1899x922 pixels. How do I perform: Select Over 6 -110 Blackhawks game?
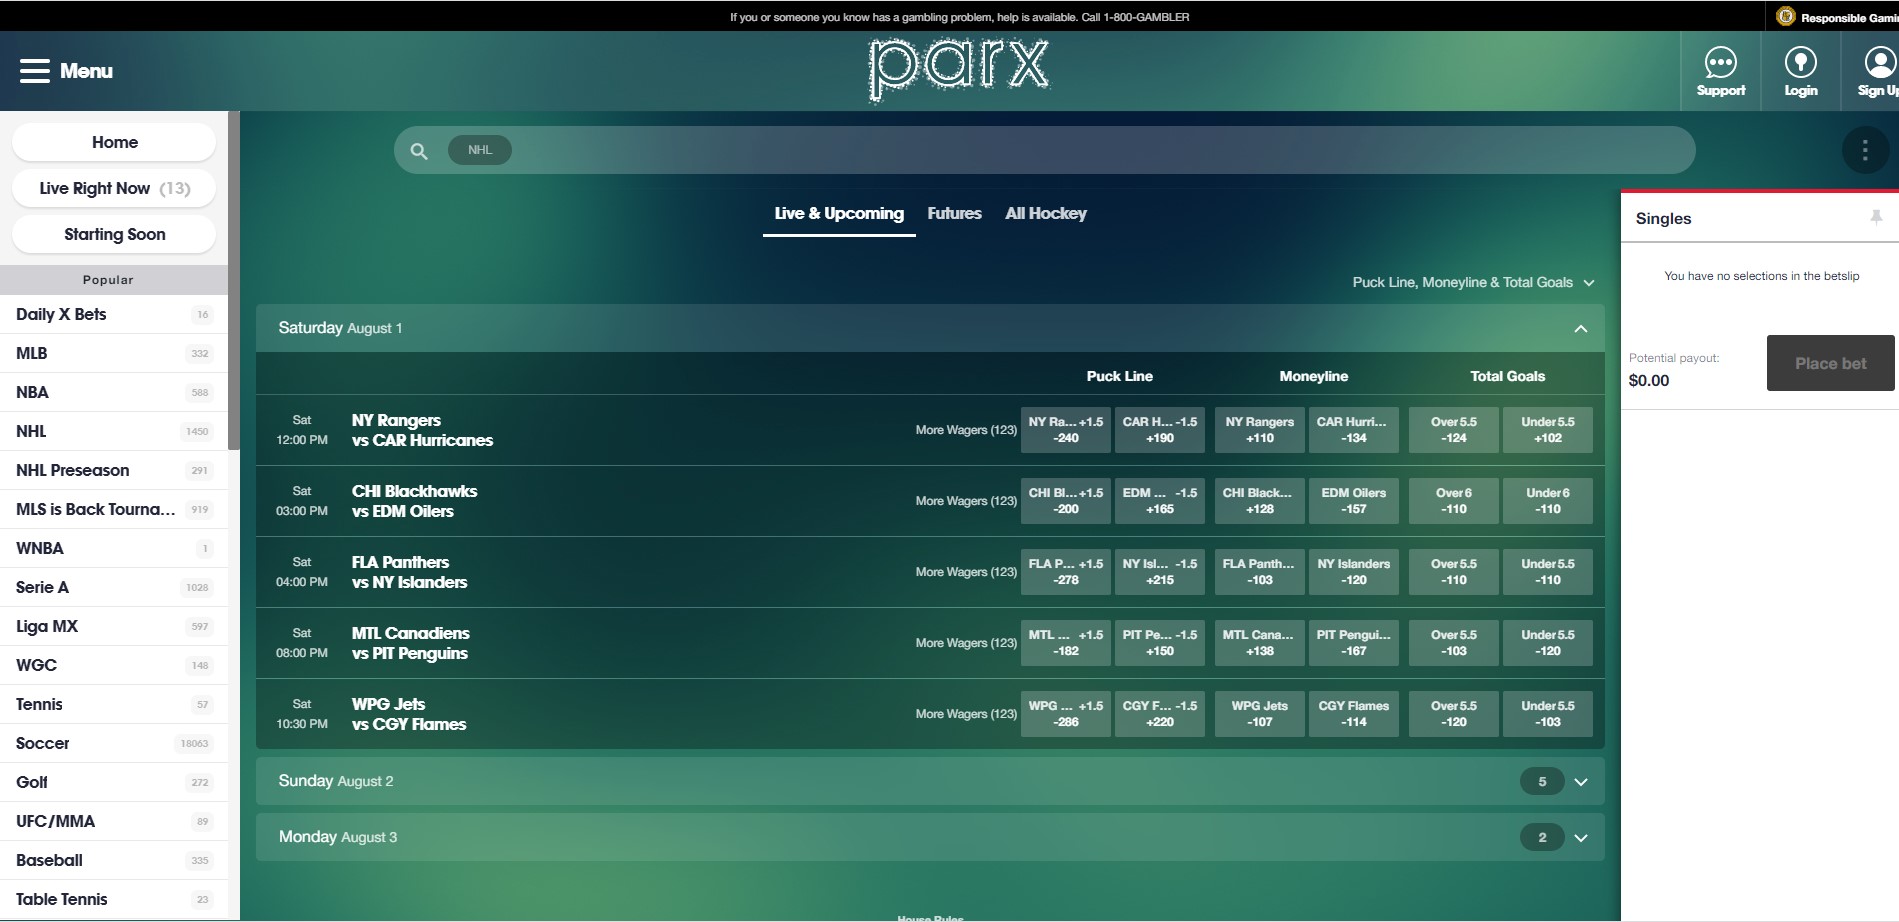(1454, 501)
